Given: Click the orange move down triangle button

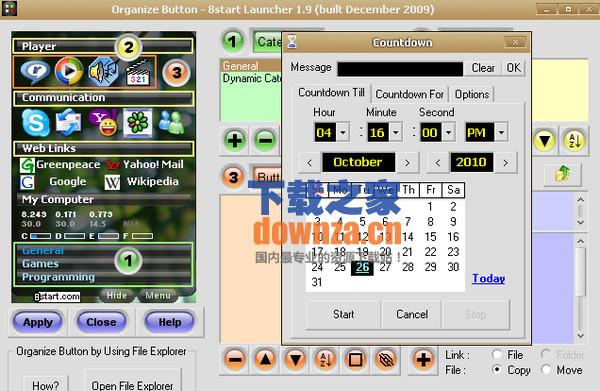Looking at the screenshot, I should [295, 360].
